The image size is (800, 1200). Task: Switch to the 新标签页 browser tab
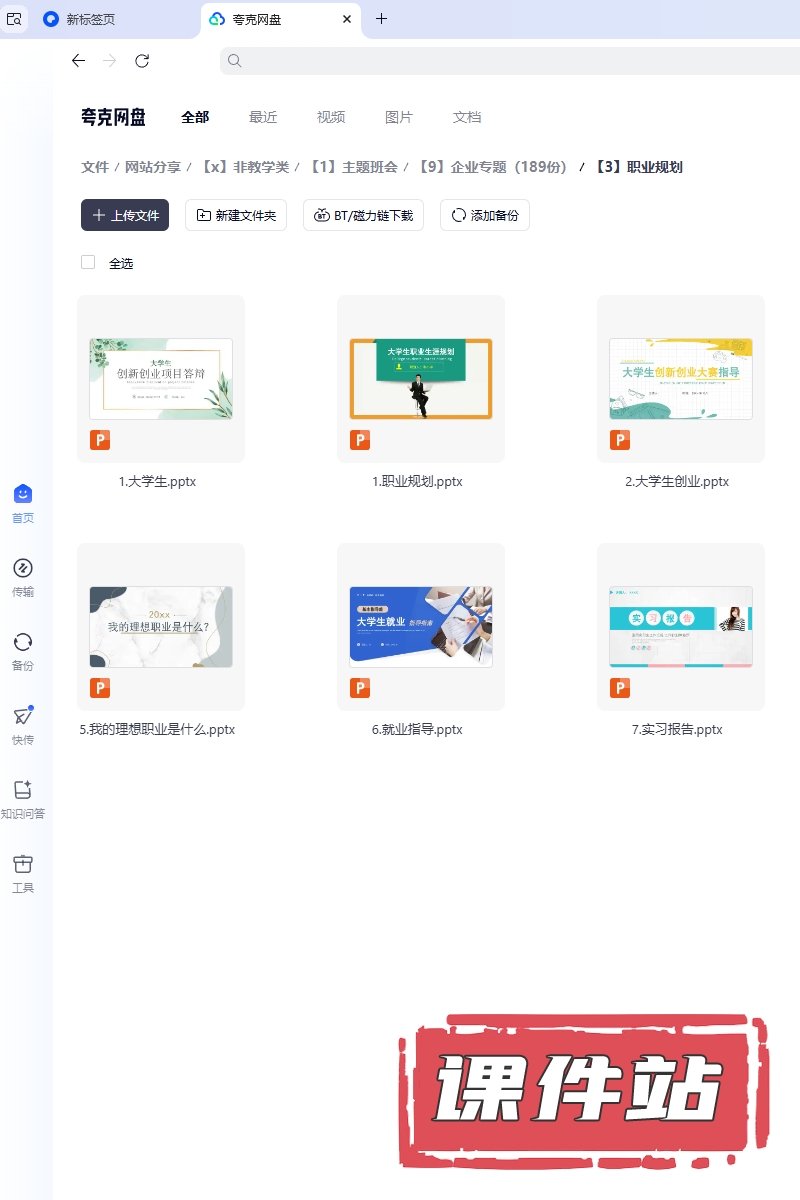pyautogui.click(x=90, y=19)
